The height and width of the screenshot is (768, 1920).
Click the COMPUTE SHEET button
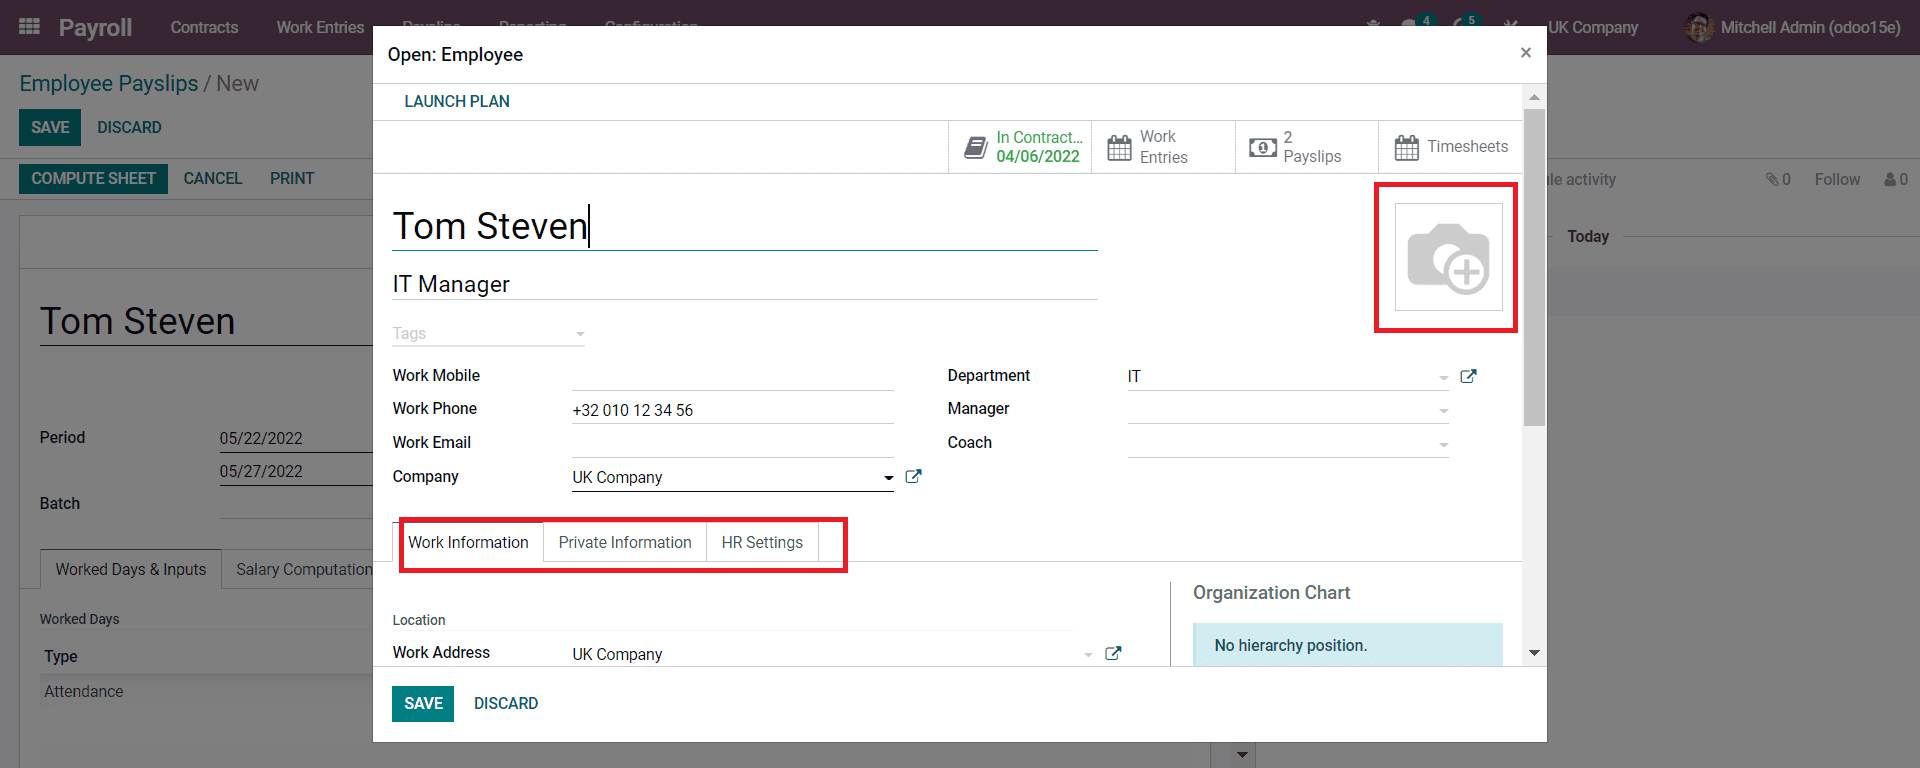[93, 178]
